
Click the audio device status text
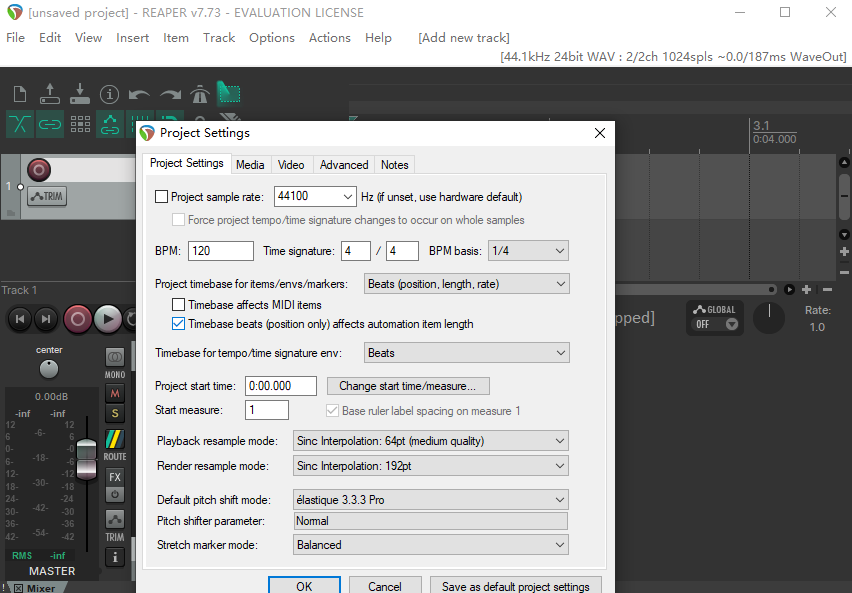[x=673, y=57]
